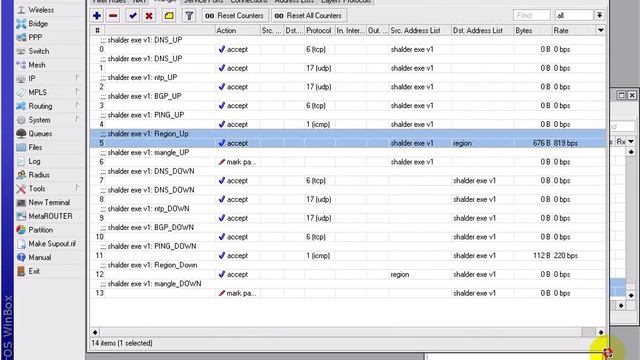Select comment 'shalder exe v1: ntp_DOWN'
Screen dimensions: 640x360
pyautogui.click(x=149, y=209)
